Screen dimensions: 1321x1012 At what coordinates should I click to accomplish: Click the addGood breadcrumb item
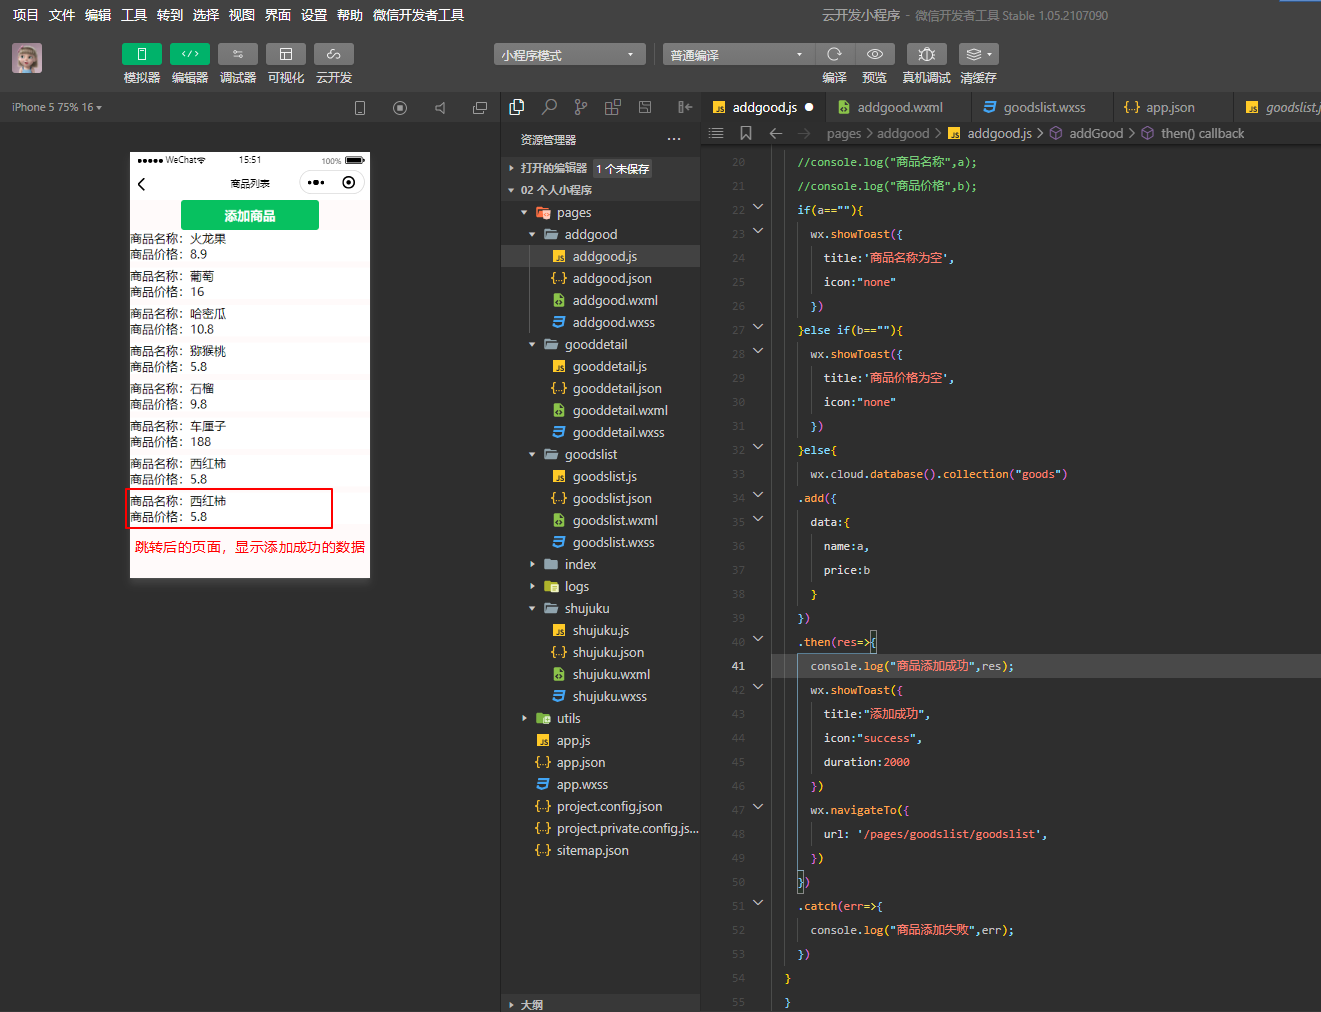pyautogui.click(x=1096, y=133)
